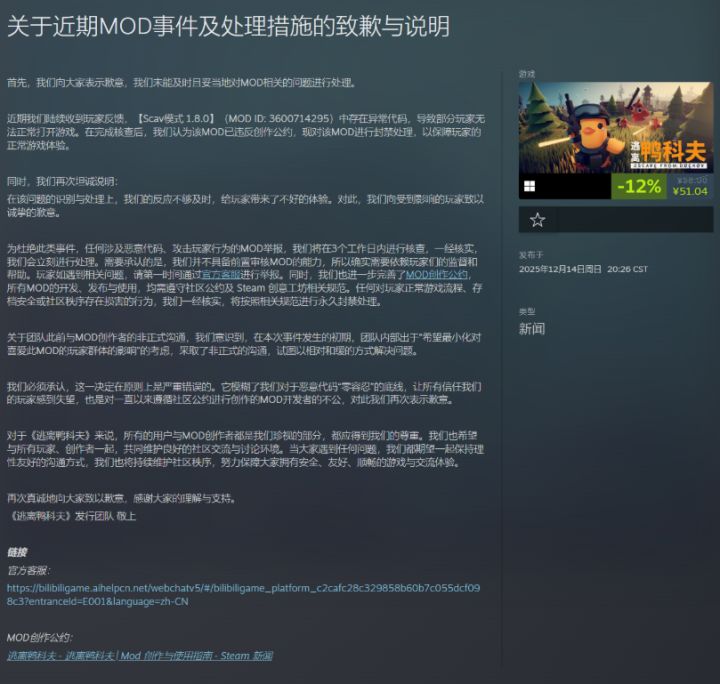Click the publish date 2025年12月14日周日

coord(560,269)
